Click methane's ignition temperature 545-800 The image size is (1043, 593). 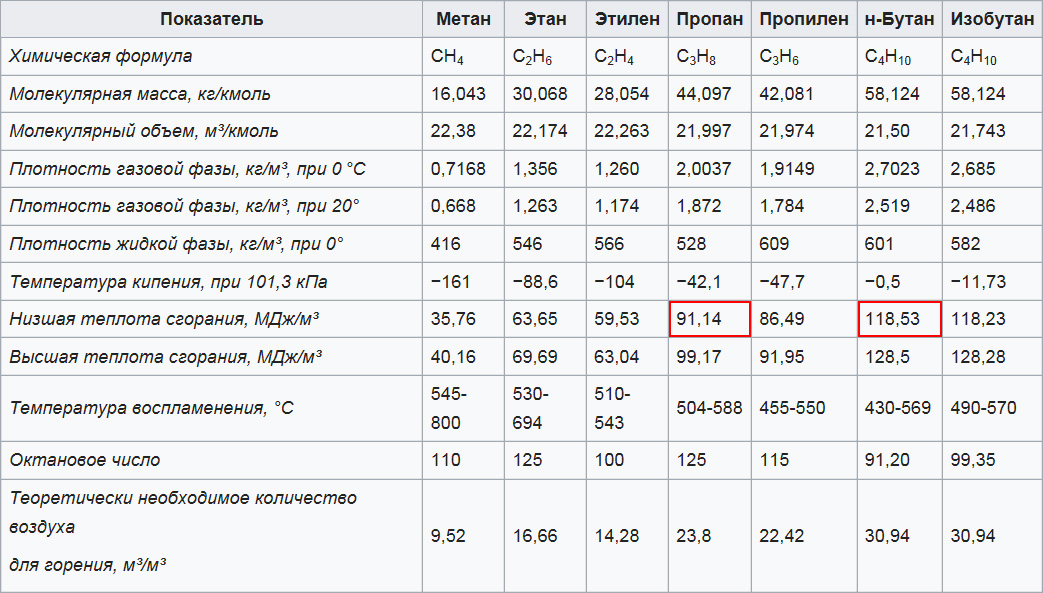click(446, 408)
